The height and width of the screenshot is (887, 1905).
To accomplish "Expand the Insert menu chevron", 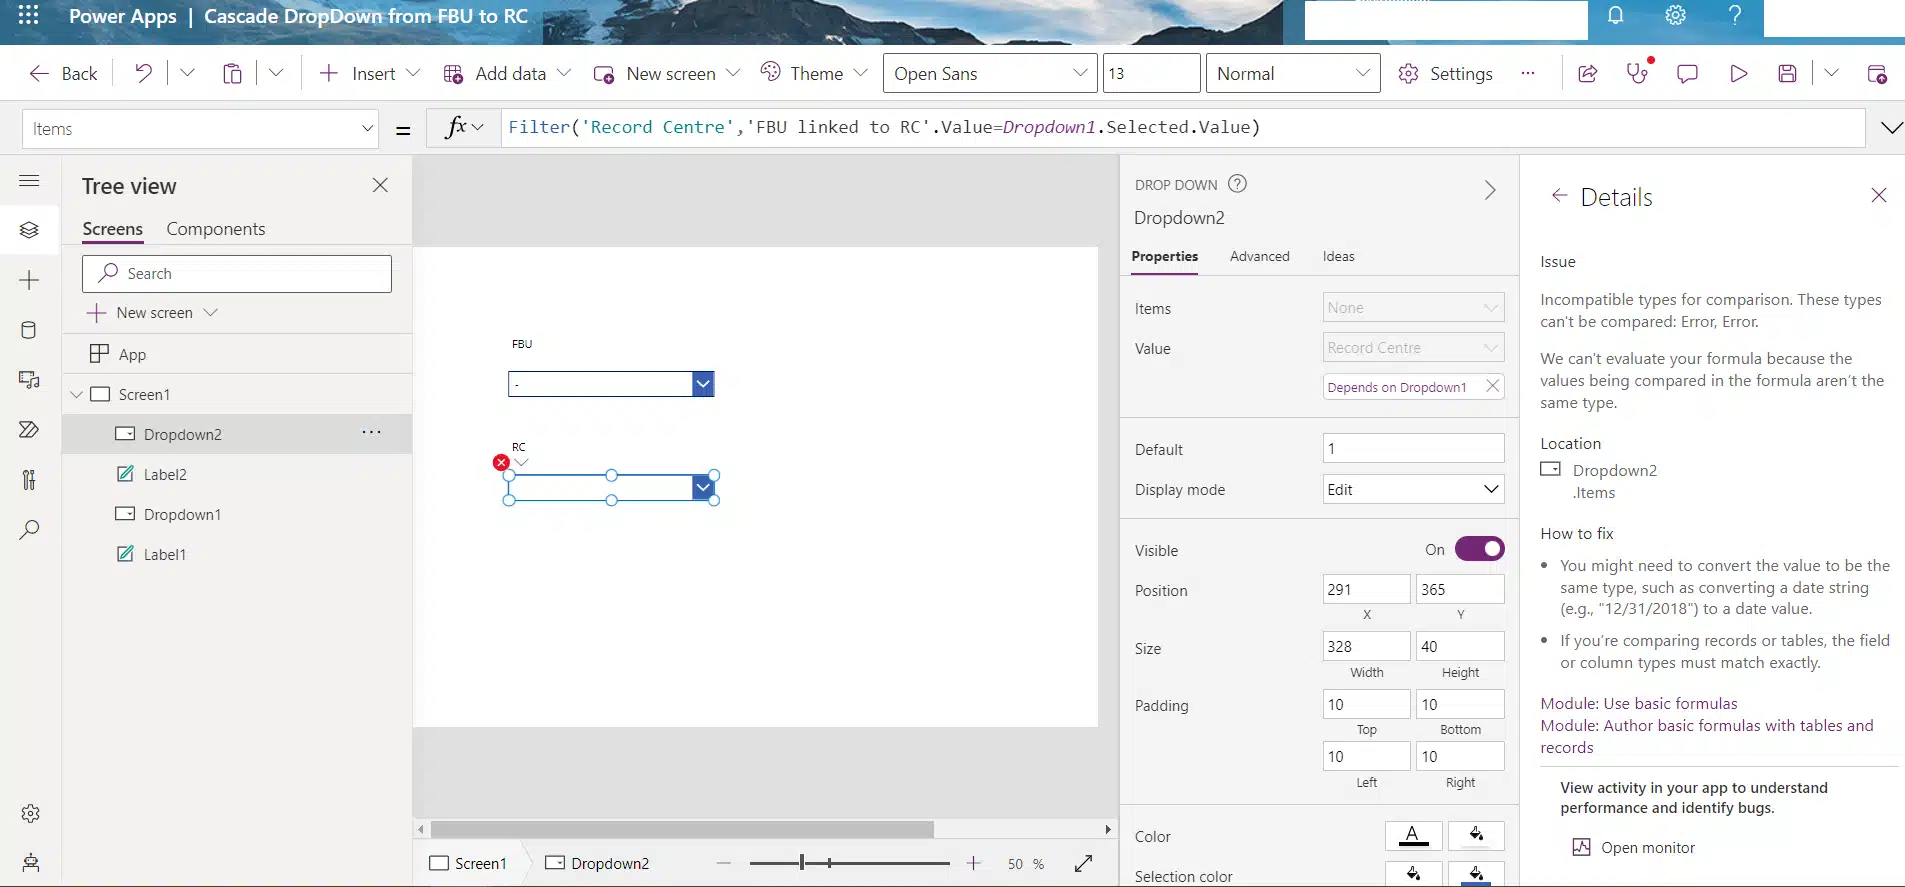I will [413, 73].
